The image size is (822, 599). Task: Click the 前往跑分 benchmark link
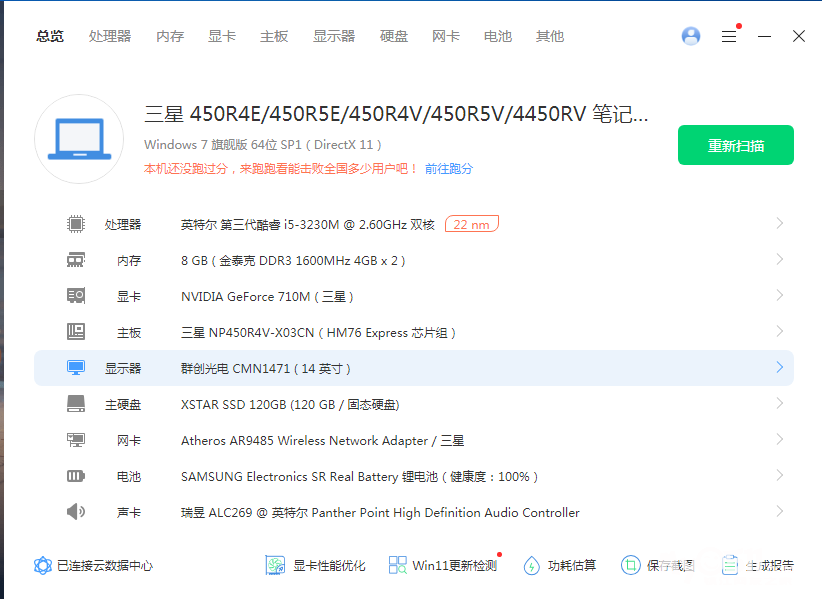click(449, 169)
